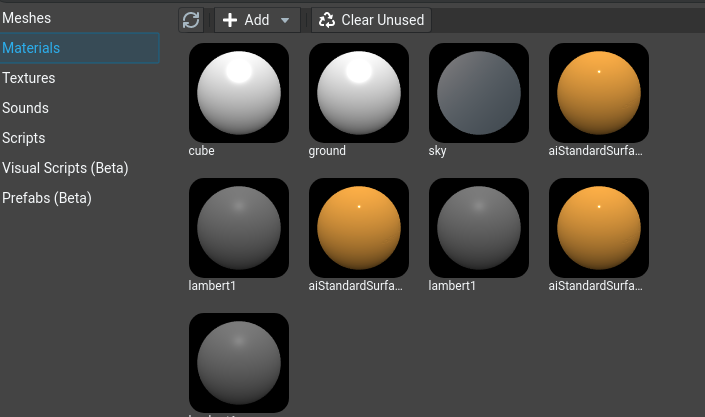Select the sky material thumbnail
This screenshot has height=417, width=705.
coord(479,93)
